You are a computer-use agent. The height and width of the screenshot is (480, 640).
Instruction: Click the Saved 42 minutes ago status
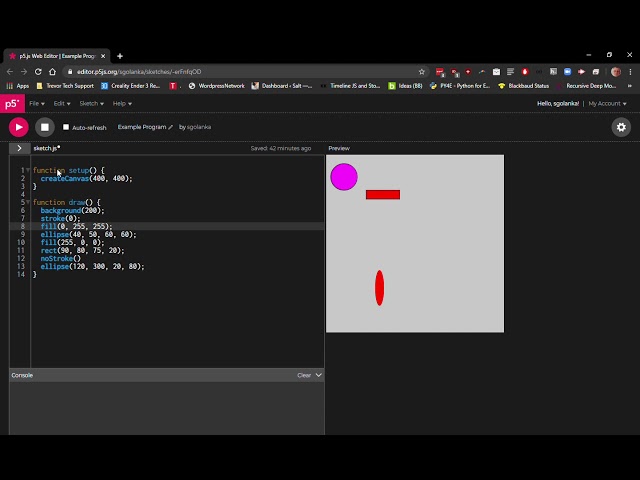tap(281, 148)
